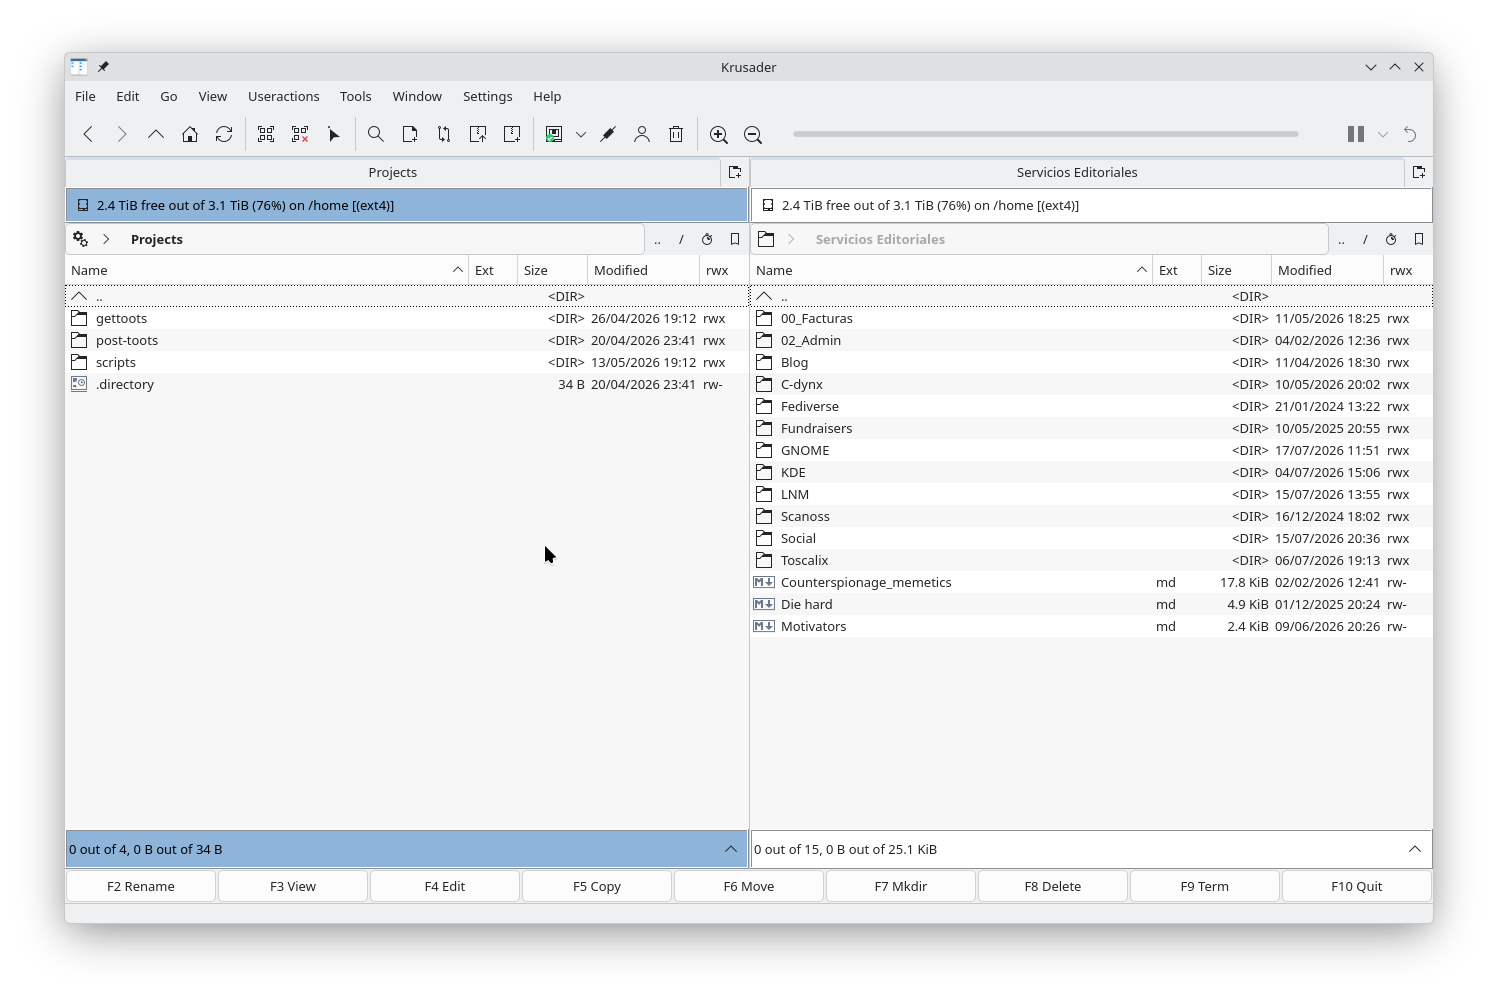Click the F5 Copy button
Screen dimensions: 1498x1000
tap(597, 886)
